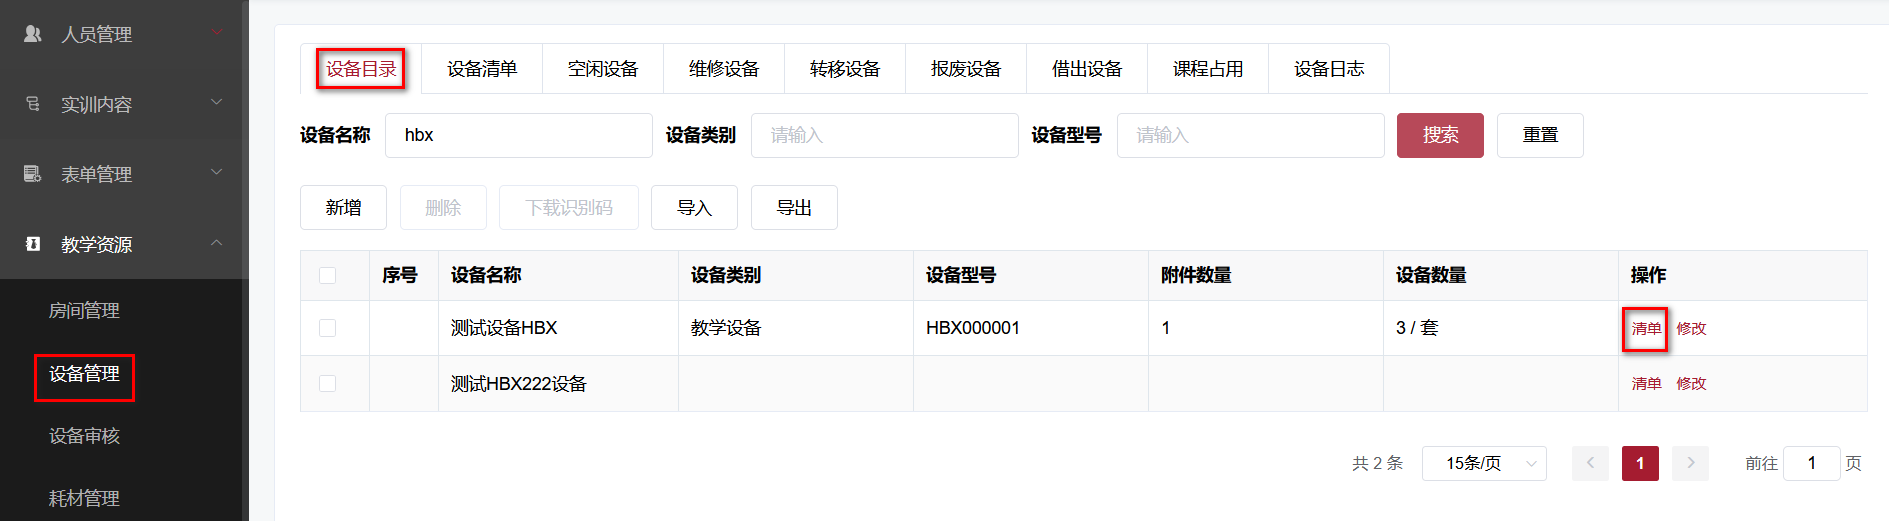Check the box for 测试设备HBX row
Image resolution: width=1889 pixels, height=521 pixels.
tap(327, 328)
